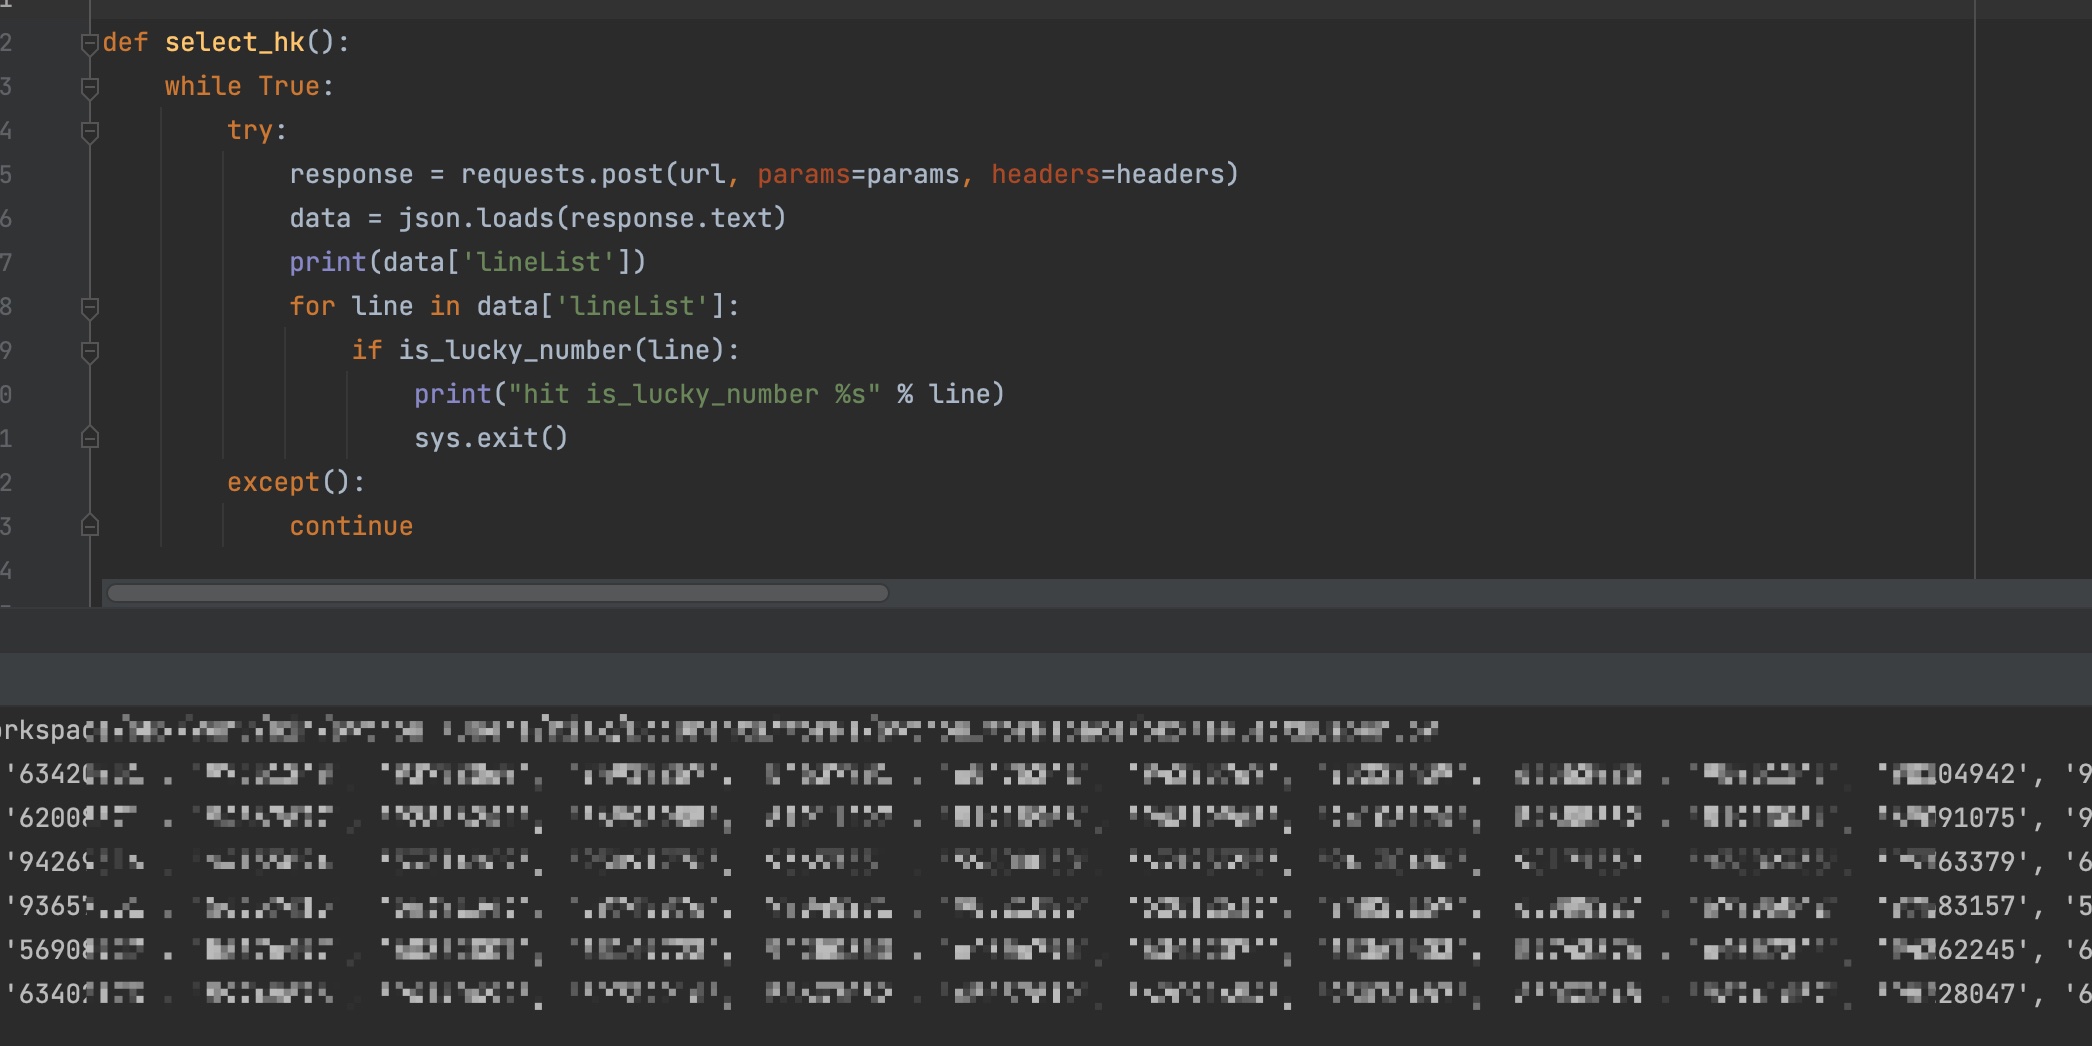Collapse the for line loop fold marker

[89, 307]
